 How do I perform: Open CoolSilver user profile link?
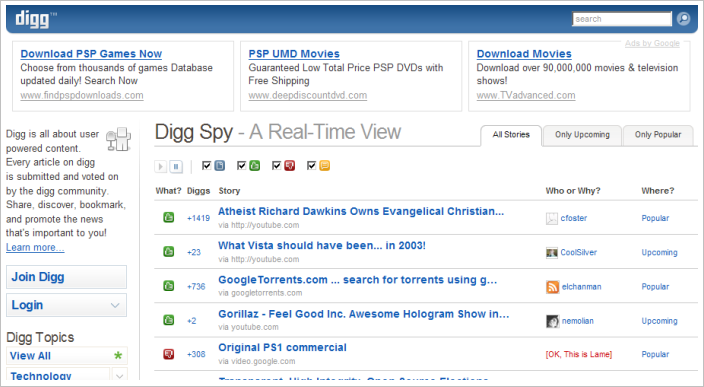578,252
